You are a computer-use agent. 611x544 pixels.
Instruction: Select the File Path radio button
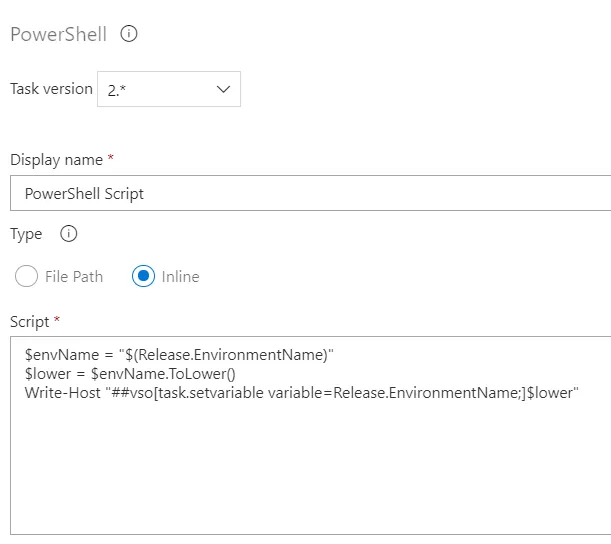click(x=27, y=276)
